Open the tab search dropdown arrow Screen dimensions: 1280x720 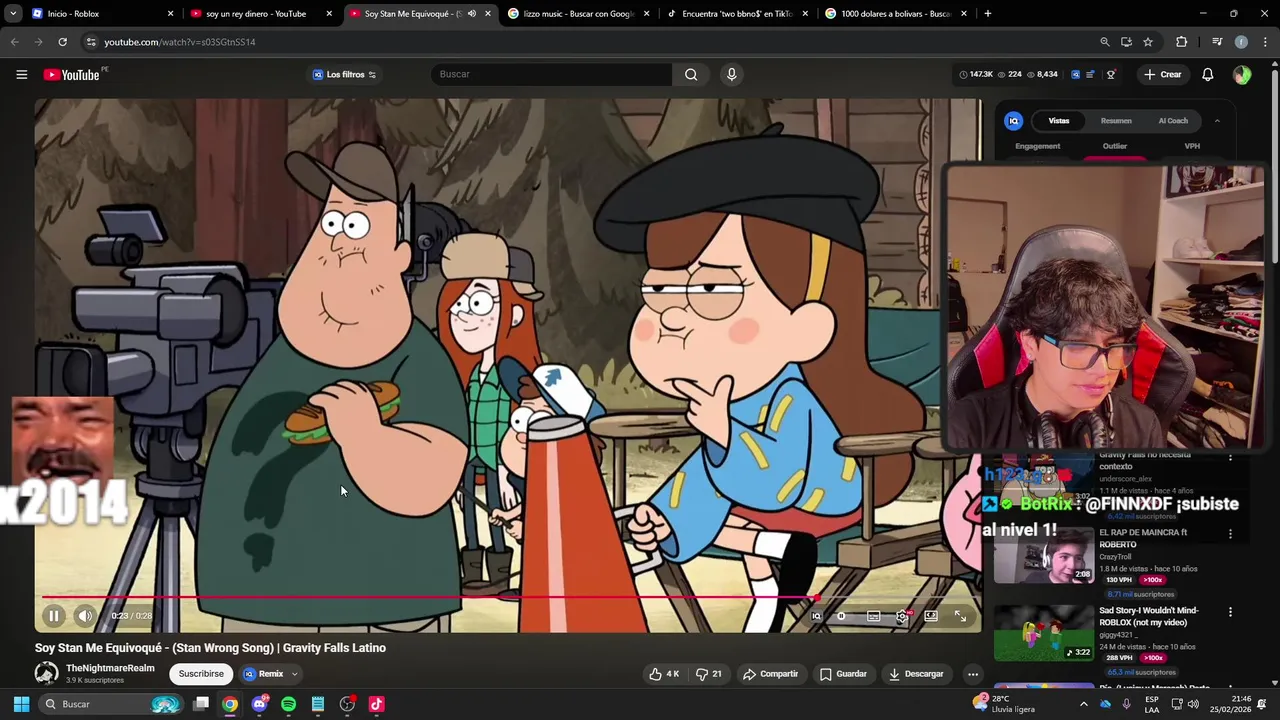click(12, 14)
